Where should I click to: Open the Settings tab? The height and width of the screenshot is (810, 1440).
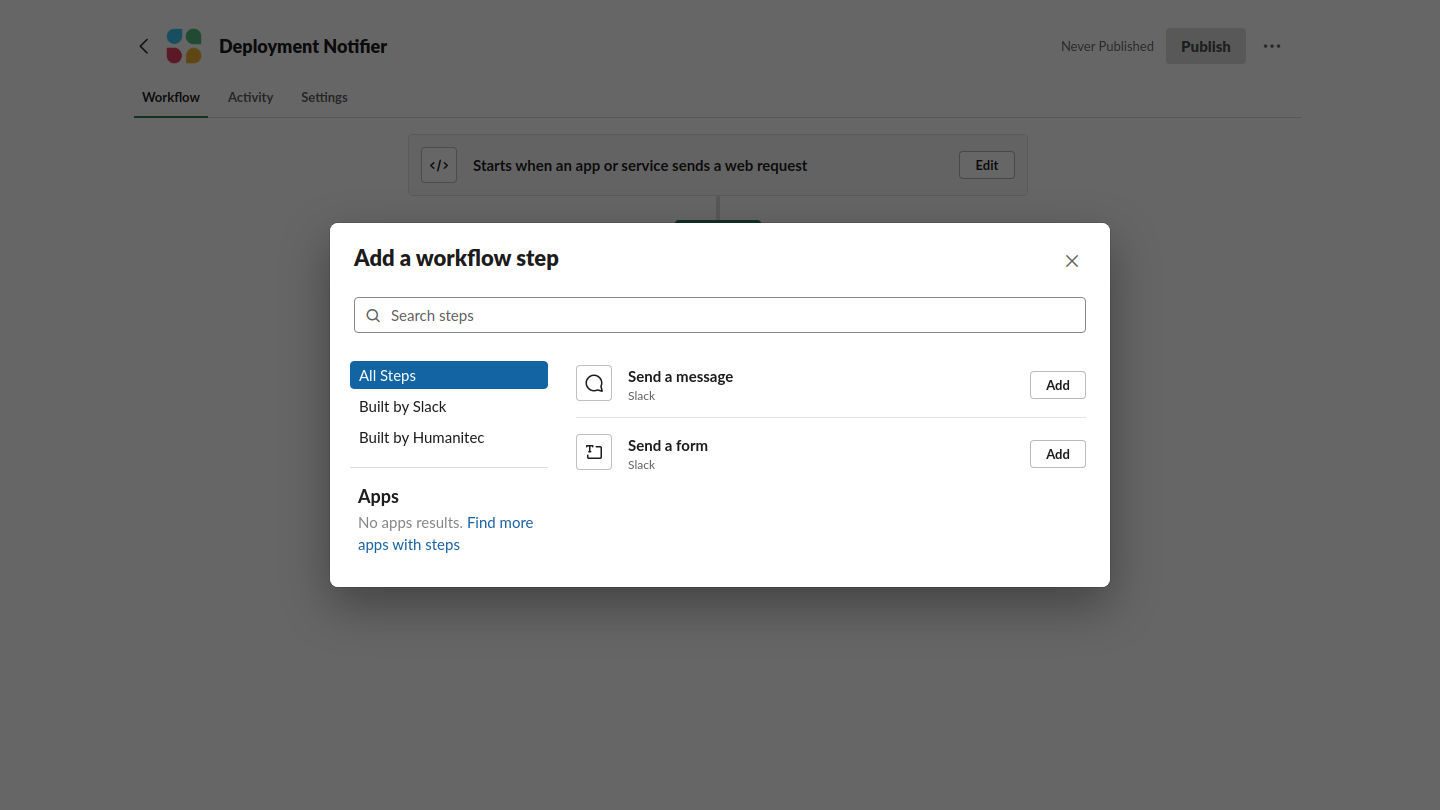(x=324, y=97)
